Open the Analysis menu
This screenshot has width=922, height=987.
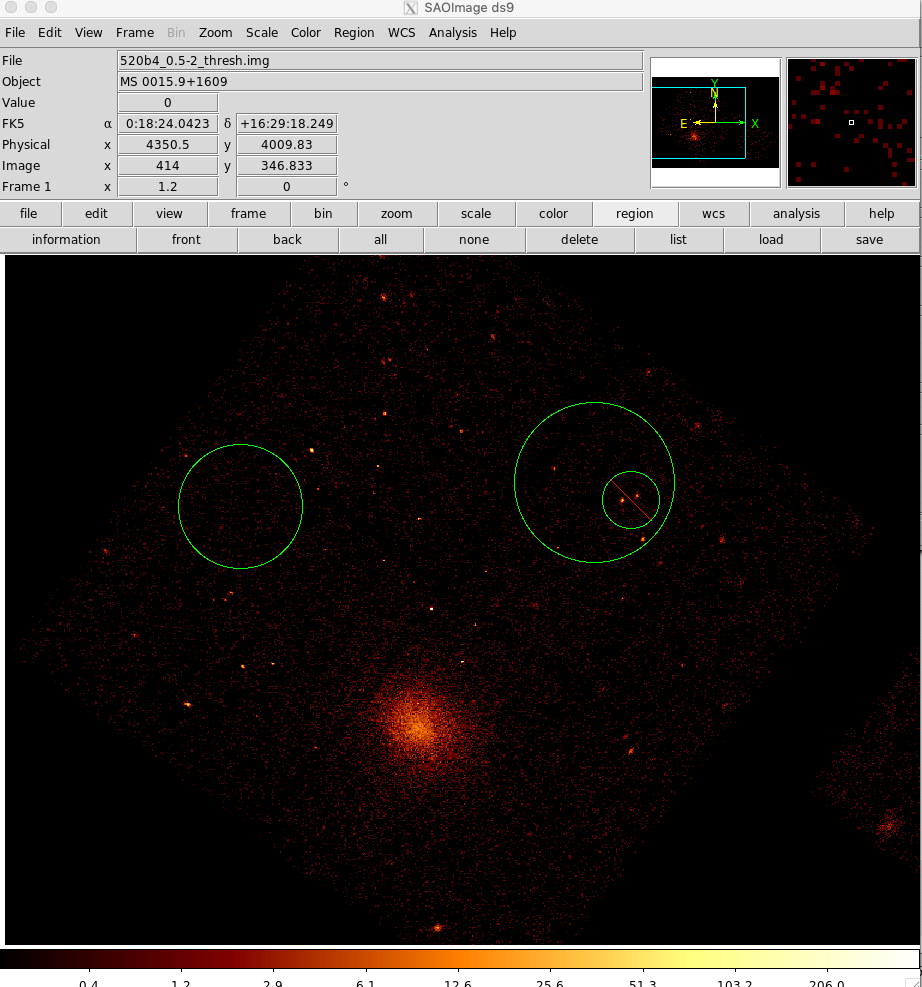click(452, 33)
